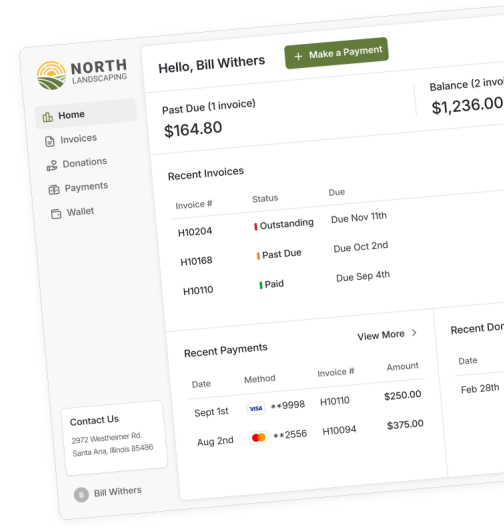Viewport: 504px width, 531px height.
Task: Click the North Landscaping sun logo
Action: coord(51,75)
